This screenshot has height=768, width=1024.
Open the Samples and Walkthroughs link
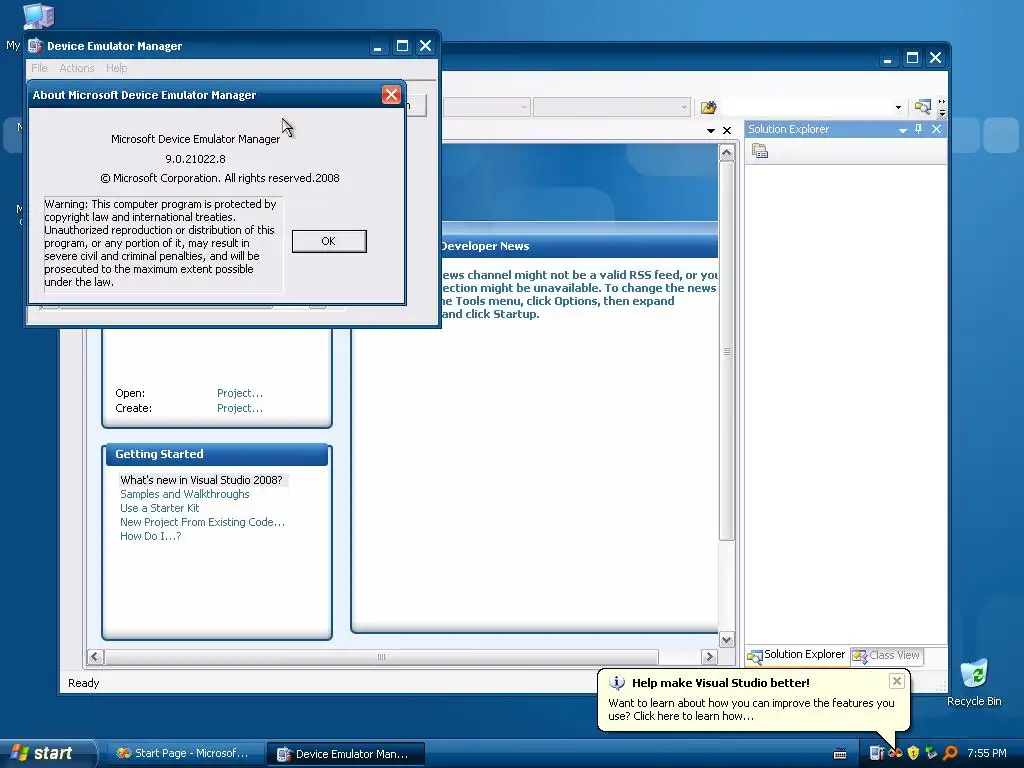(185, 494)
